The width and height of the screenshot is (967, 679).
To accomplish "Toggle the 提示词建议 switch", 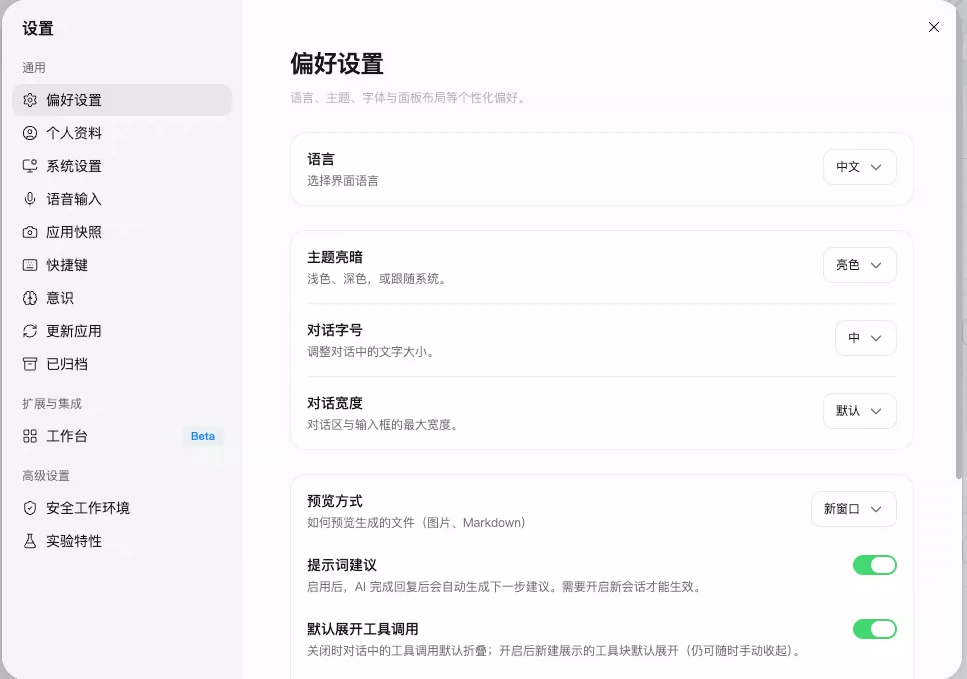I will point(874,565).
